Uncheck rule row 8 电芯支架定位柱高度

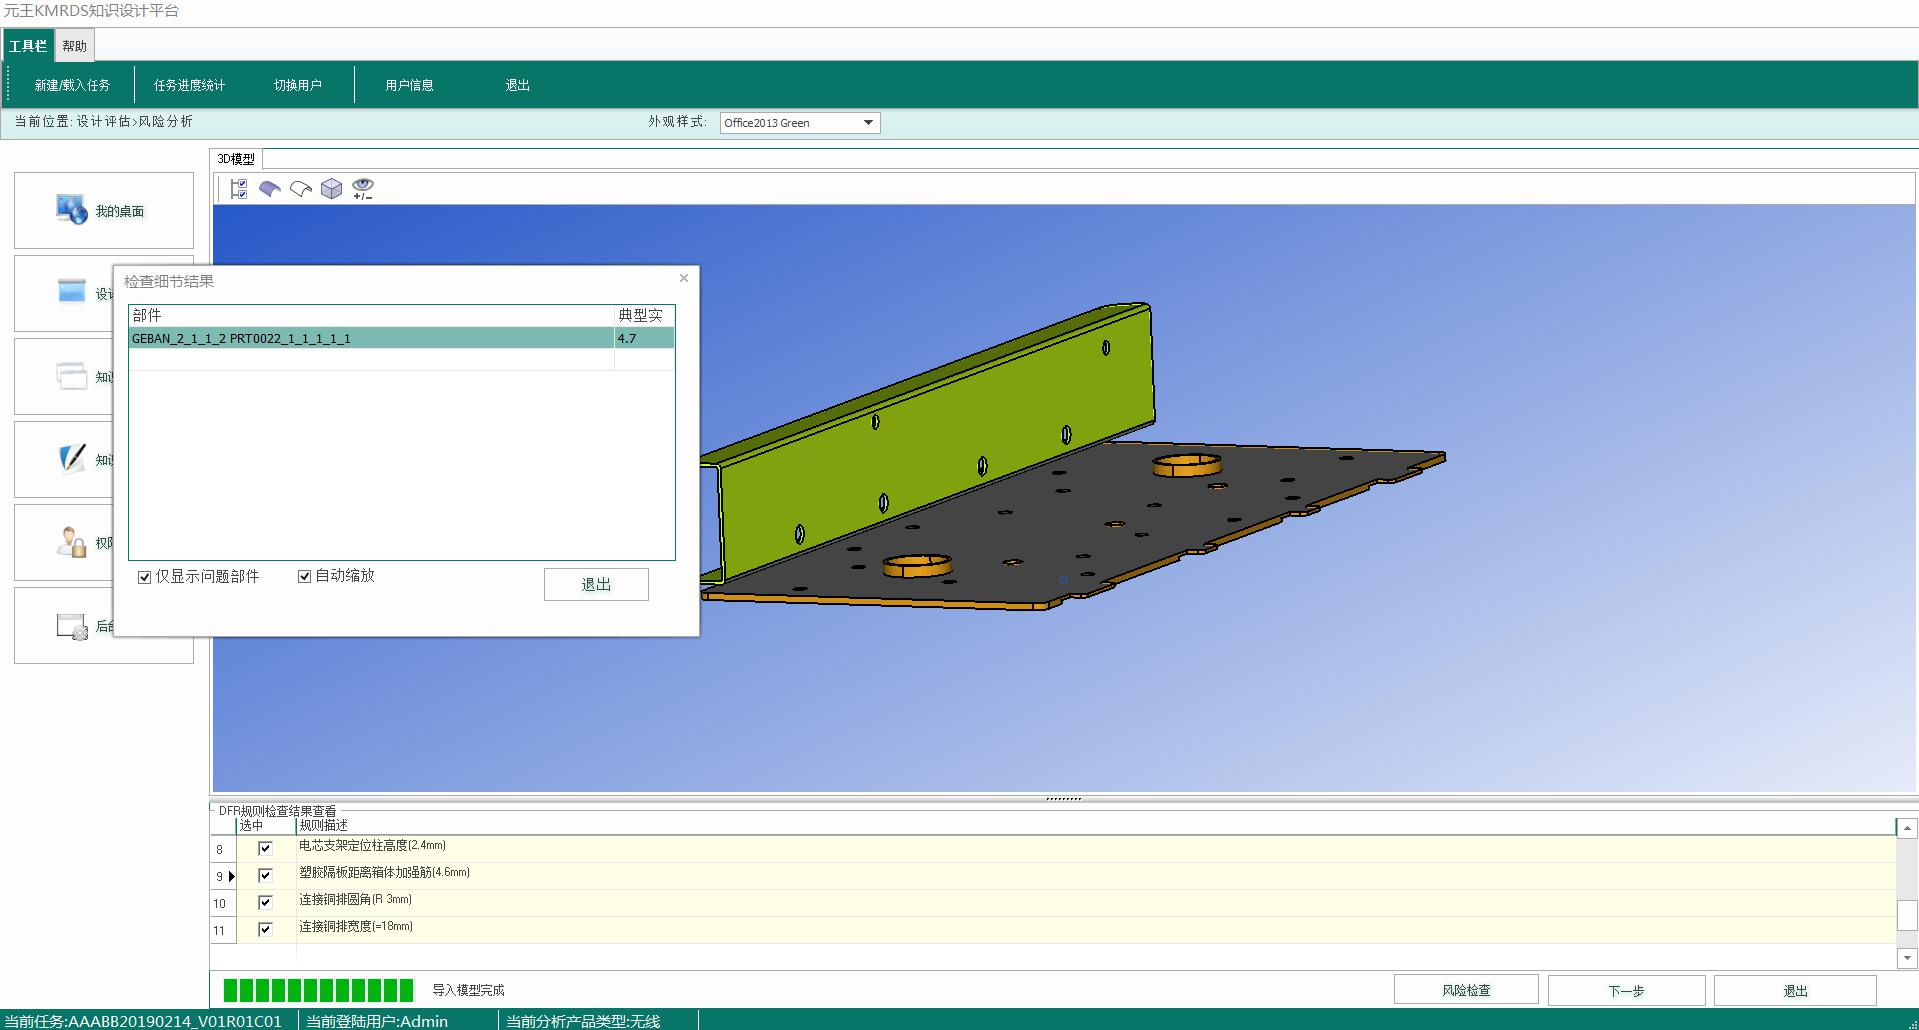click(x=265, y=848)
